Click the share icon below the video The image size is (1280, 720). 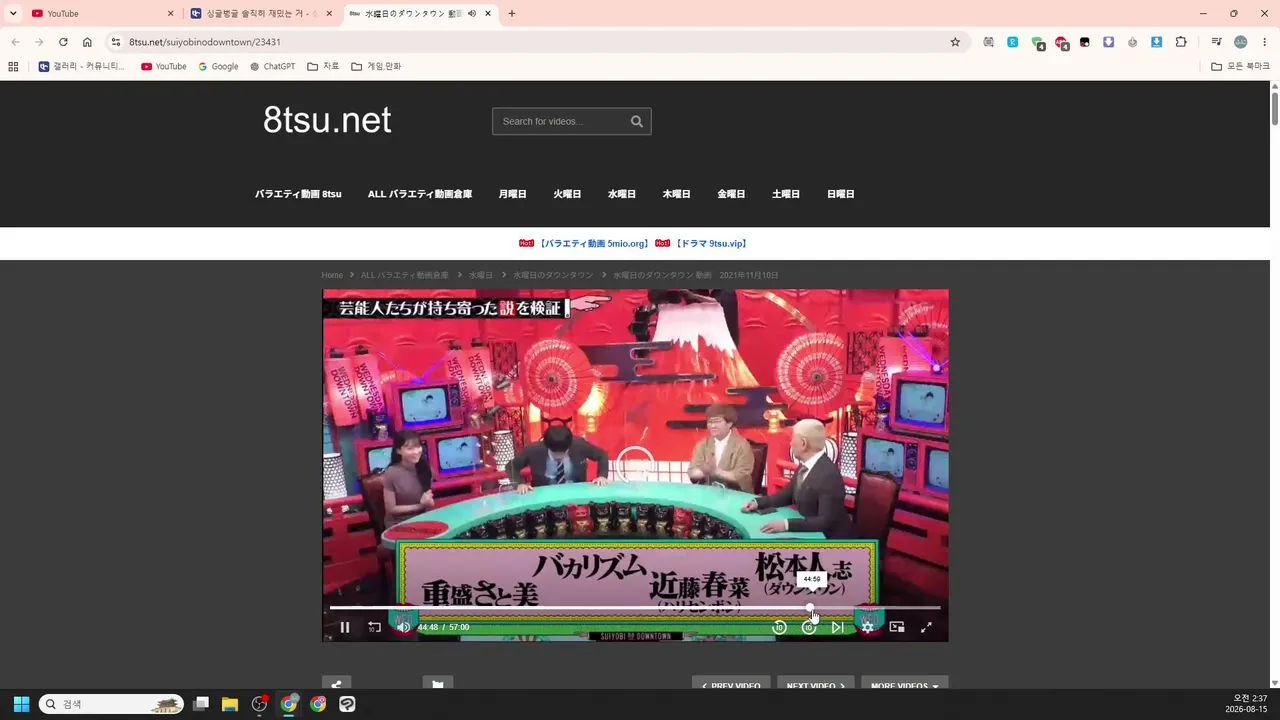tap(336, 685)
